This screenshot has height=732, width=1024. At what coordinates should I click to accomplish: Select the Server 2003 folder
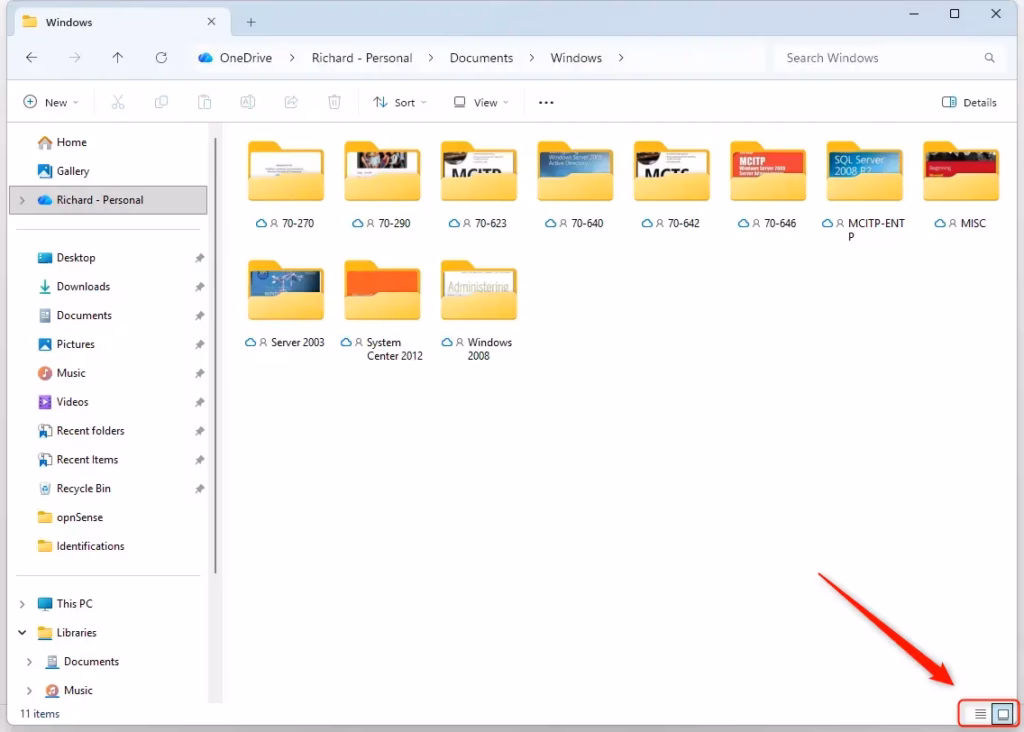(285, 304)
